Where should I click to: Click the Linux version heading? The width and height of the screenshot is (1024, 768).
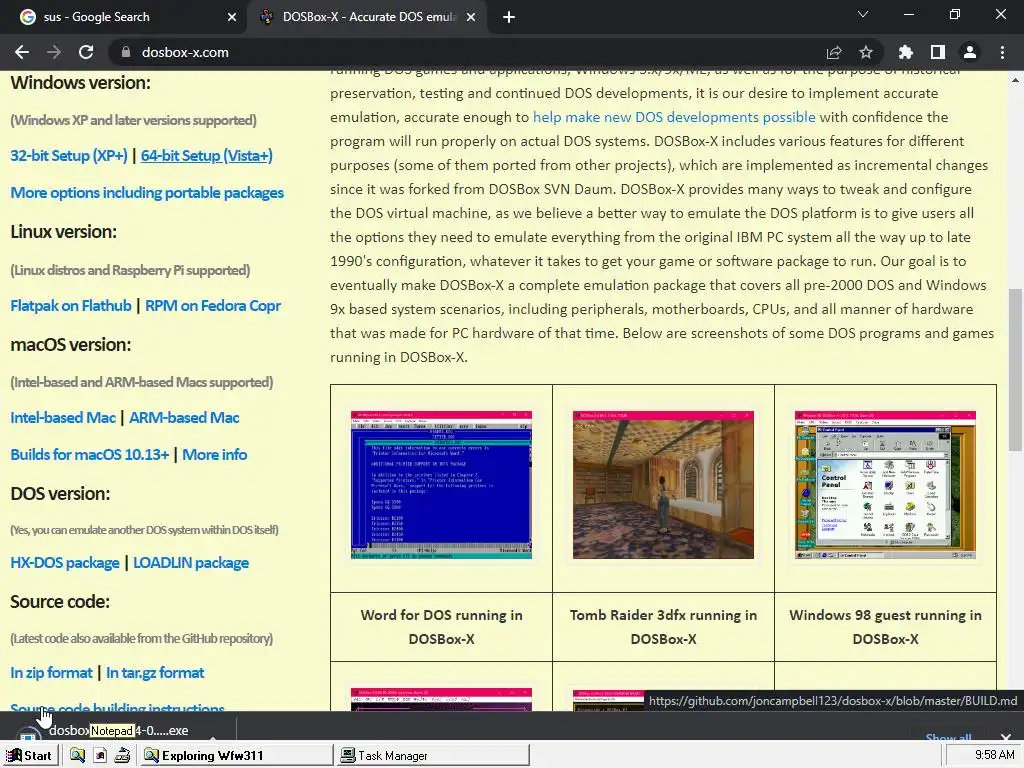coord(63,232)
